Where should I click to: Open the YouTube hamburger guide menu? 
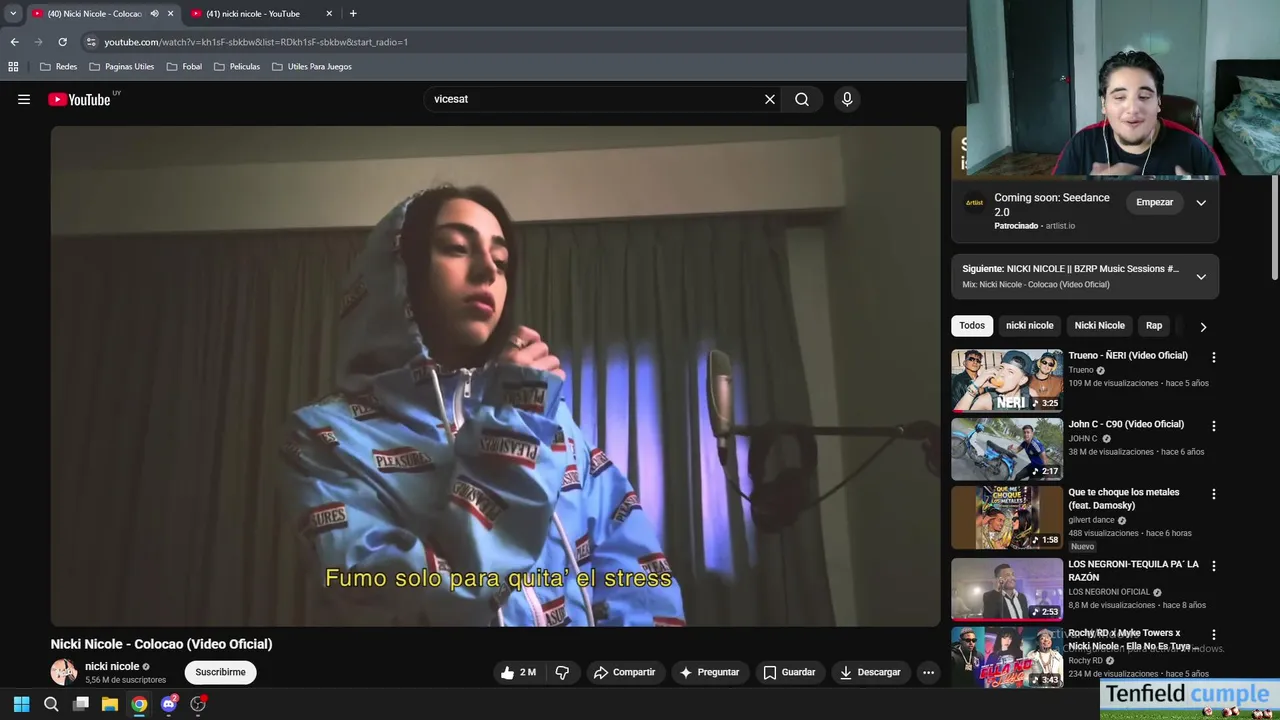tap(24, 99)
